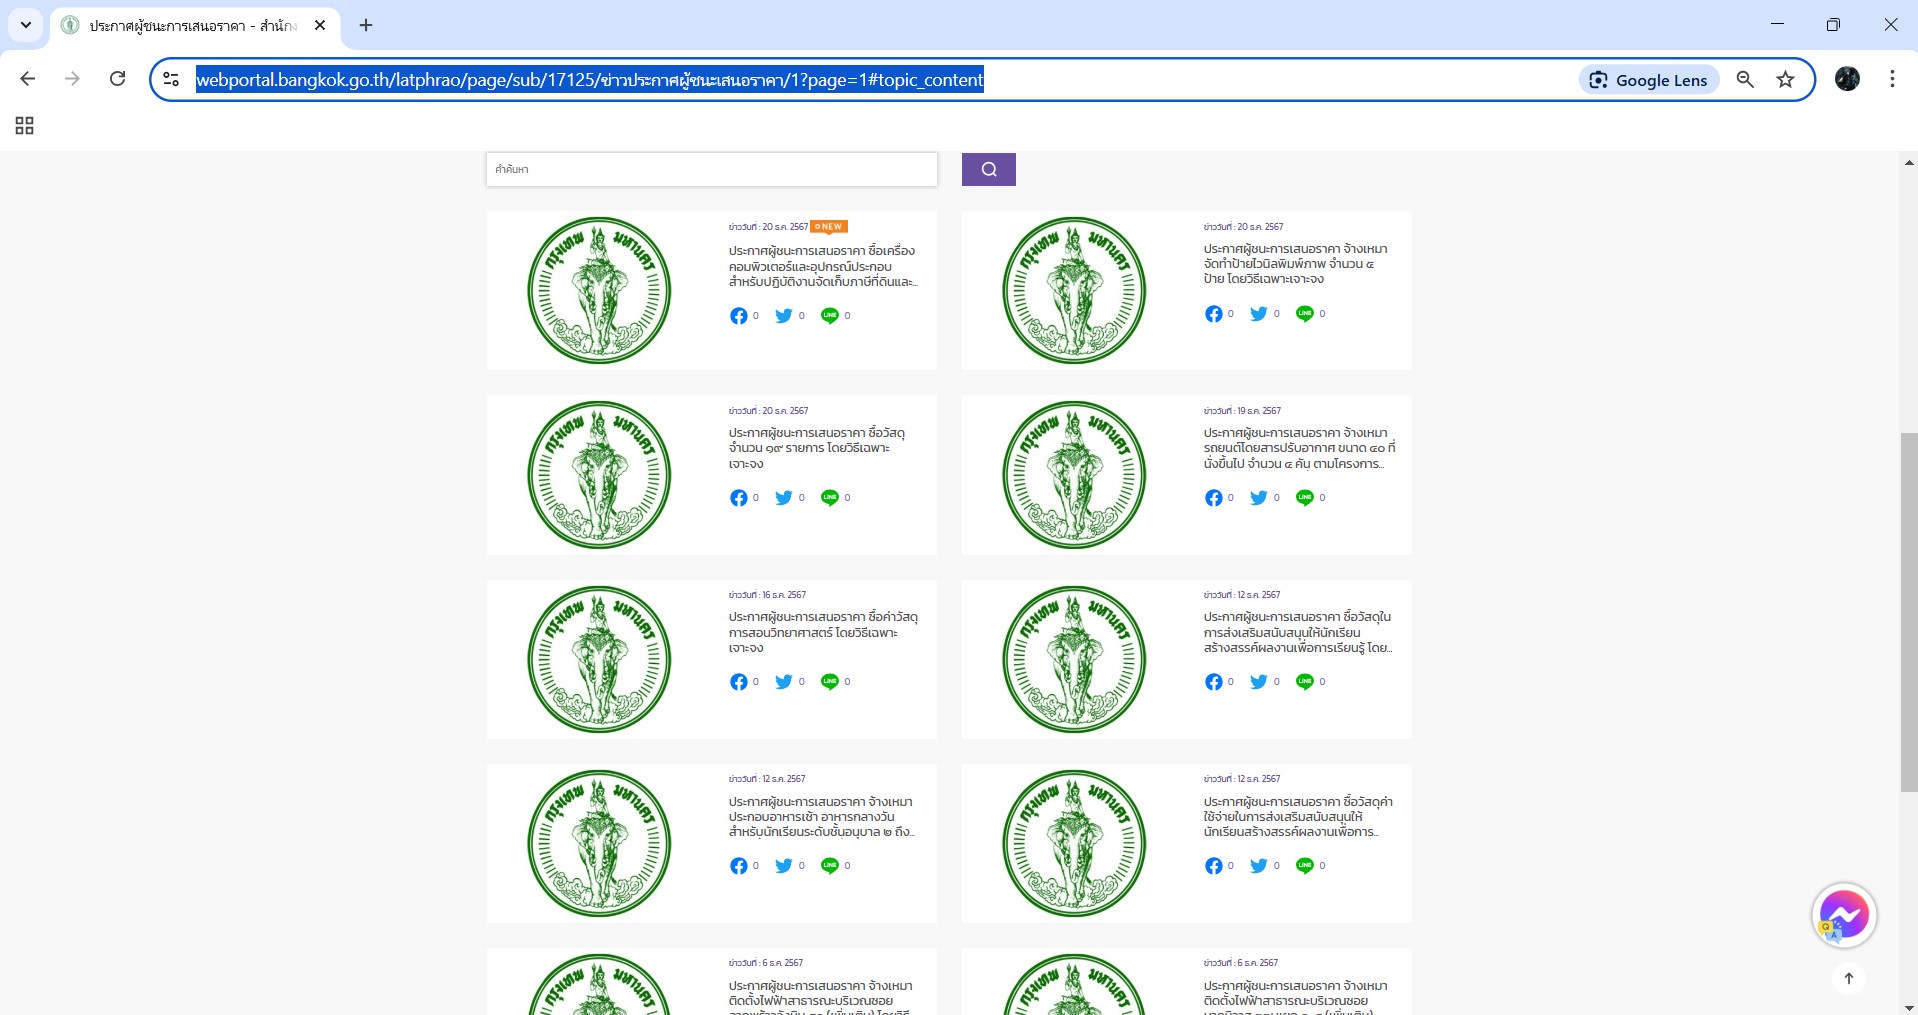Share ซื้อเครื่องคอมพิวเตอร์ post via LINE
Viewport: 1918px width, 1015px height.
tap(830, 316)
